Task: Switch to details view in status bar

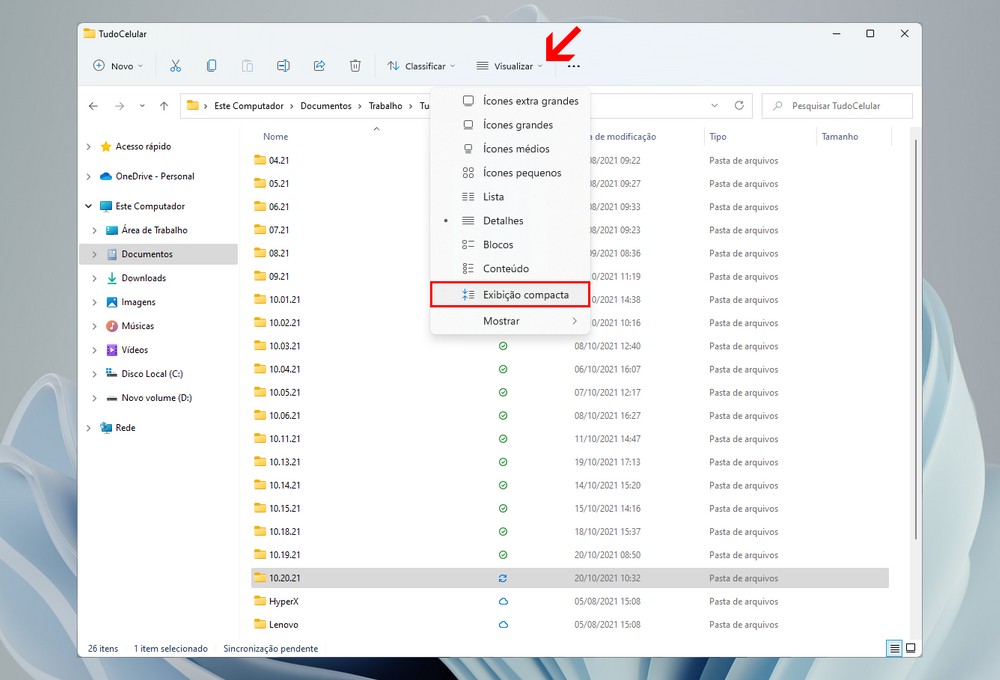Action: coord(894,648)
